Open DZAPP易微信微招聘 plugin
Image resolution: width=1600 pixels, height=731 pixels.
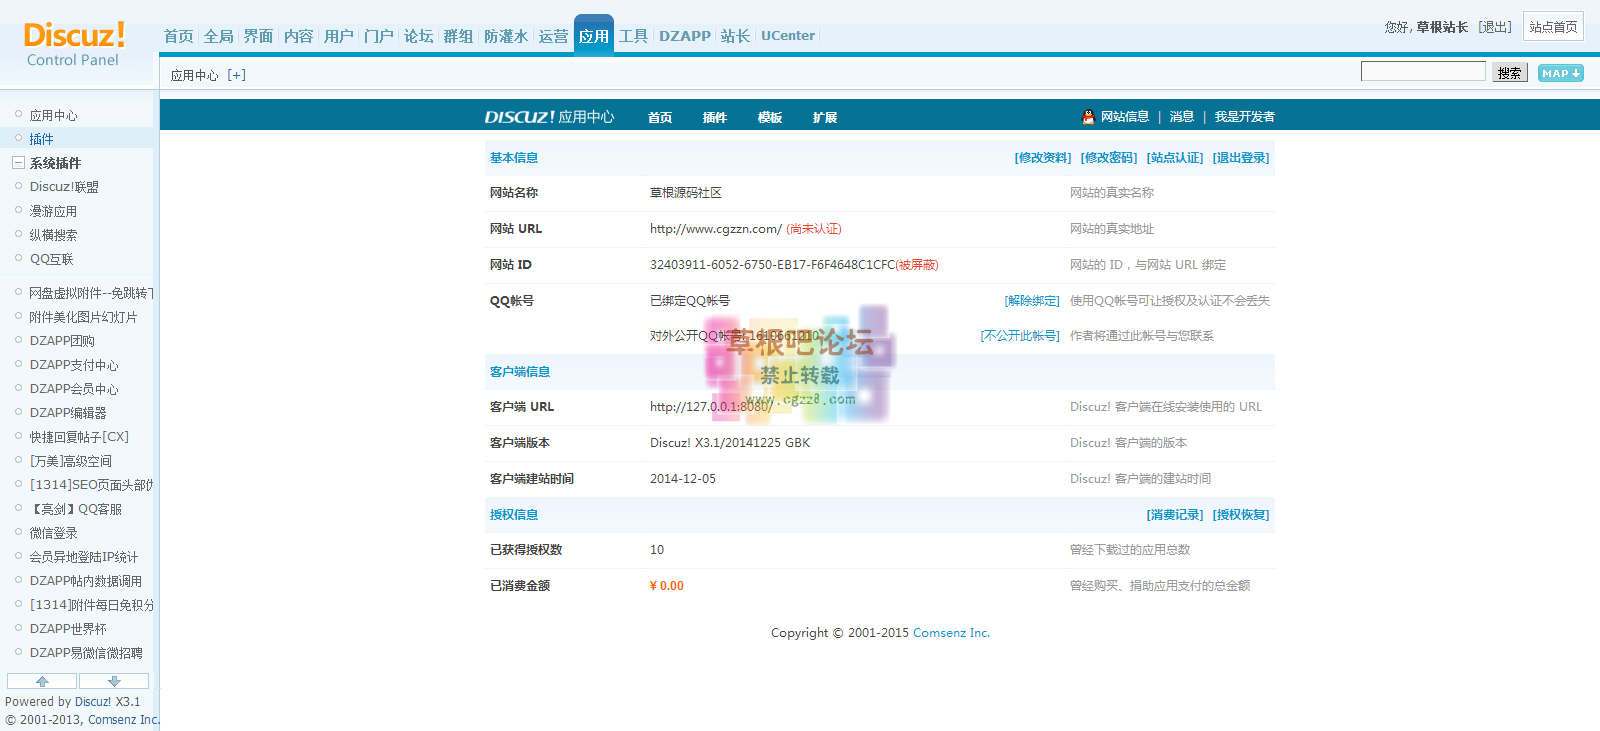tap(86, 653)
